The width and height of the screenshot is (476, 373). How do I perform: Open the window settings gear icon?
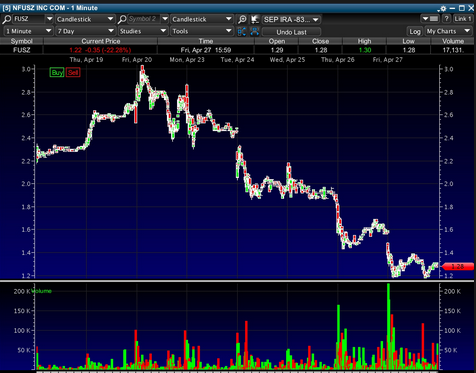[443, 8]
